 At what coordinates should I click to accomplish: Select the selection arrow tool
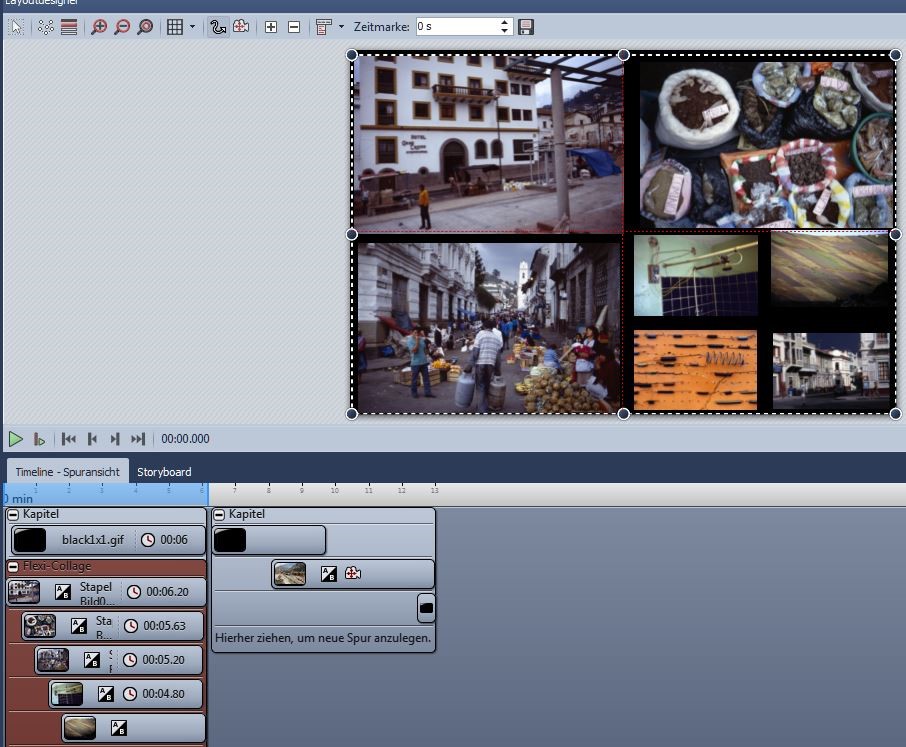(16, 27)
